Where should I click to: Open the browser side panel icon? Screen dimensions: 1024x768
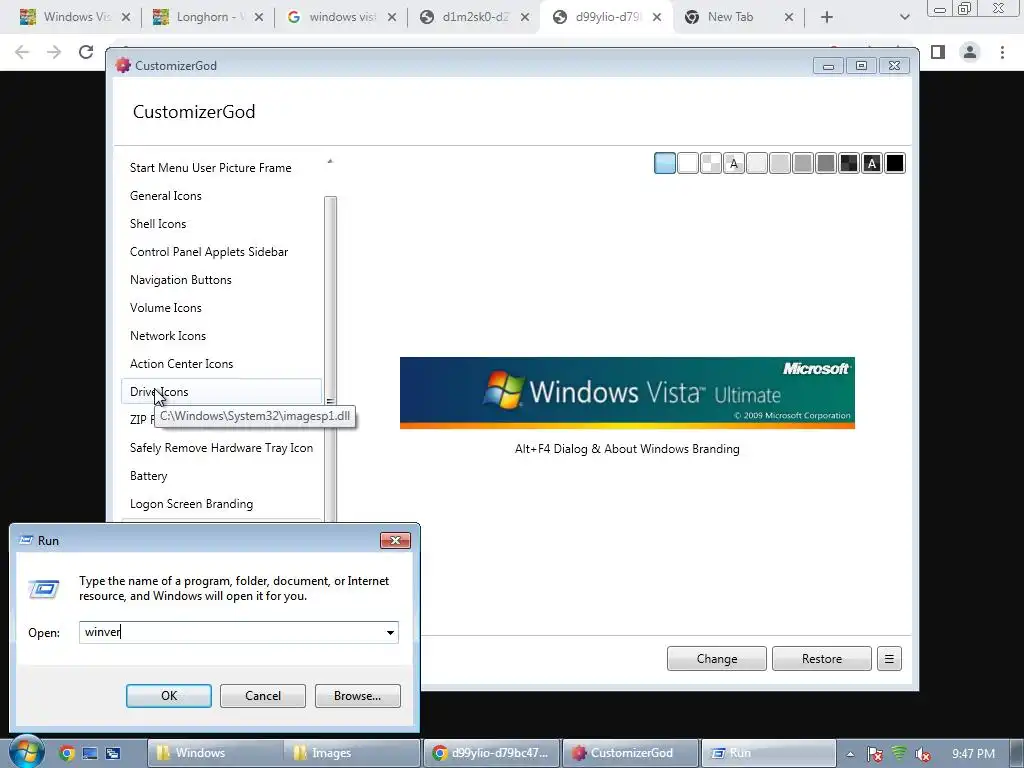938,52
